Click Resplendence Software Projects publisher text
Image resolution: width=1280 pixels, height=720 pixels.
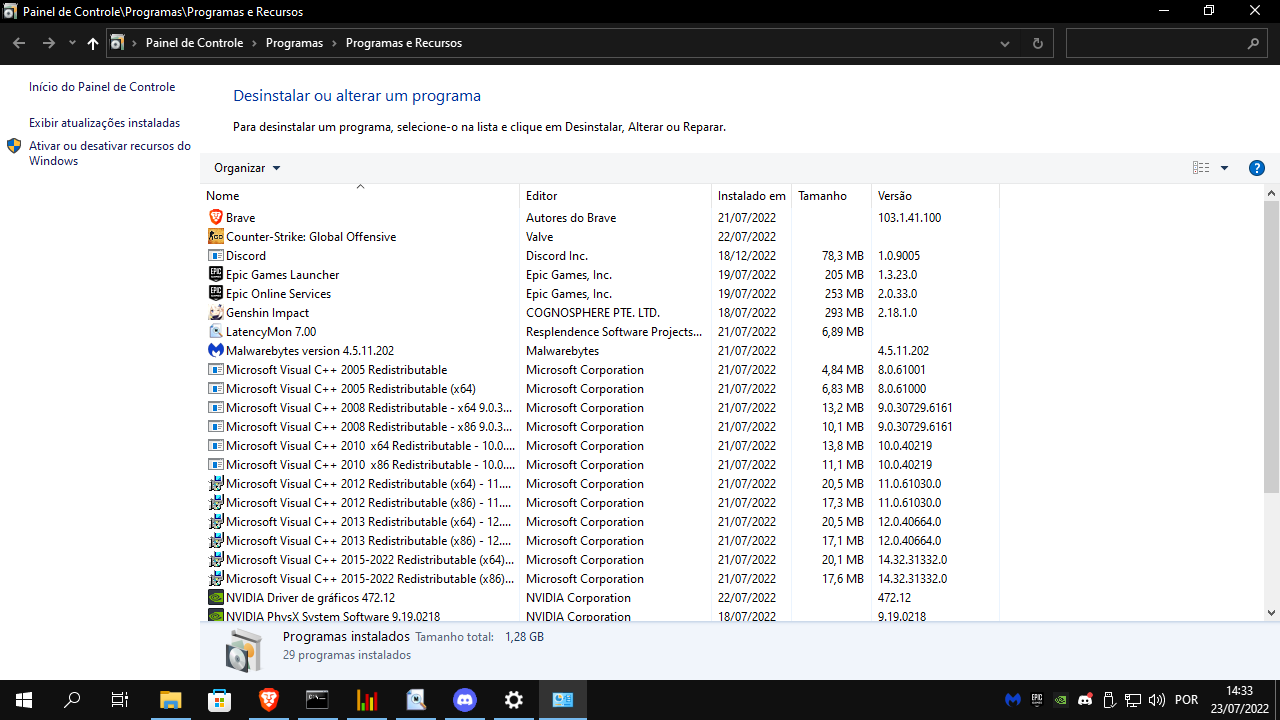coord(614,331)
